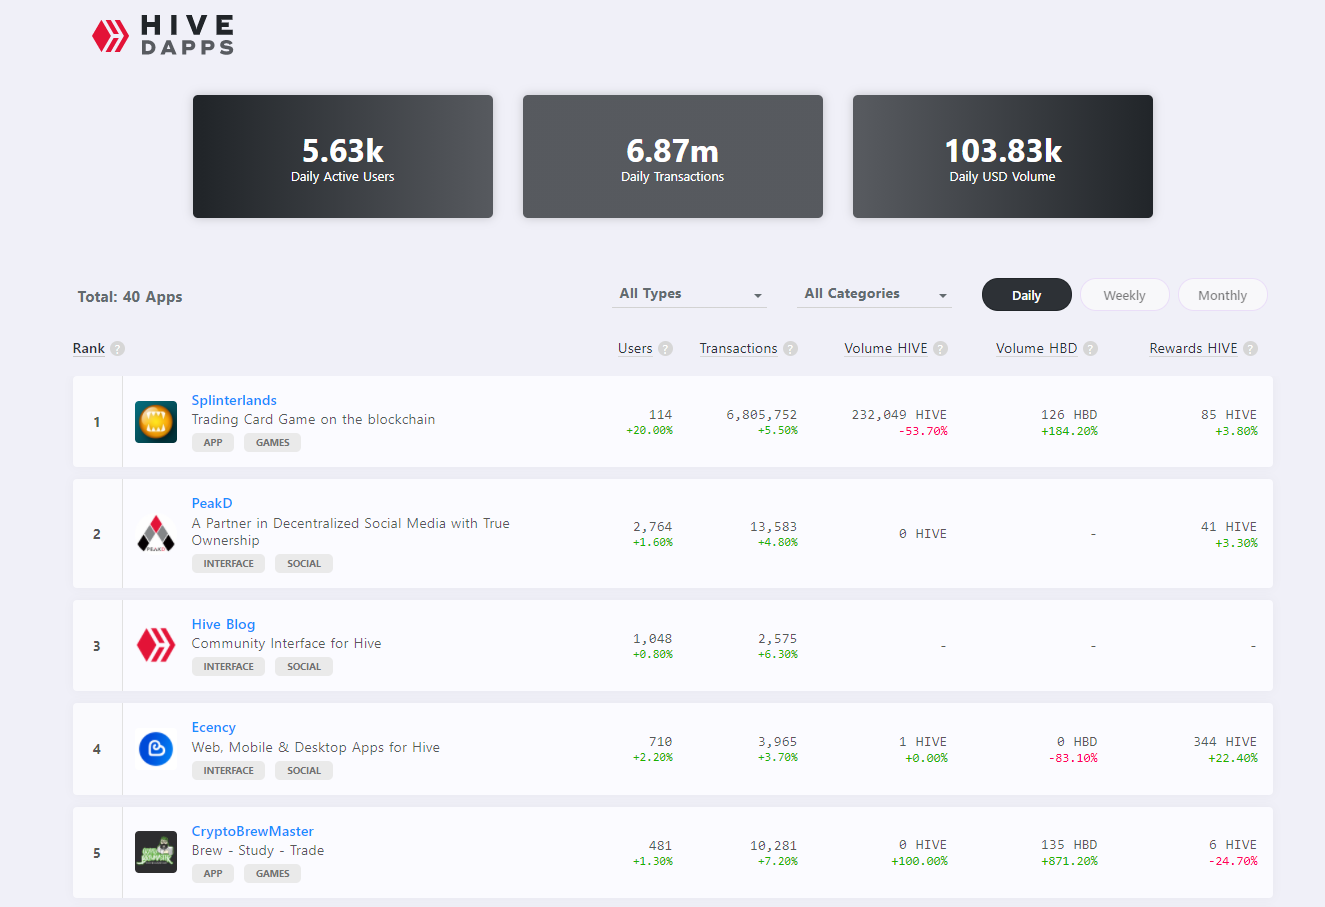1325x907 pixels.
Task: Click Splinterlands transactions value 6,805,752
Action: (762, 414)
